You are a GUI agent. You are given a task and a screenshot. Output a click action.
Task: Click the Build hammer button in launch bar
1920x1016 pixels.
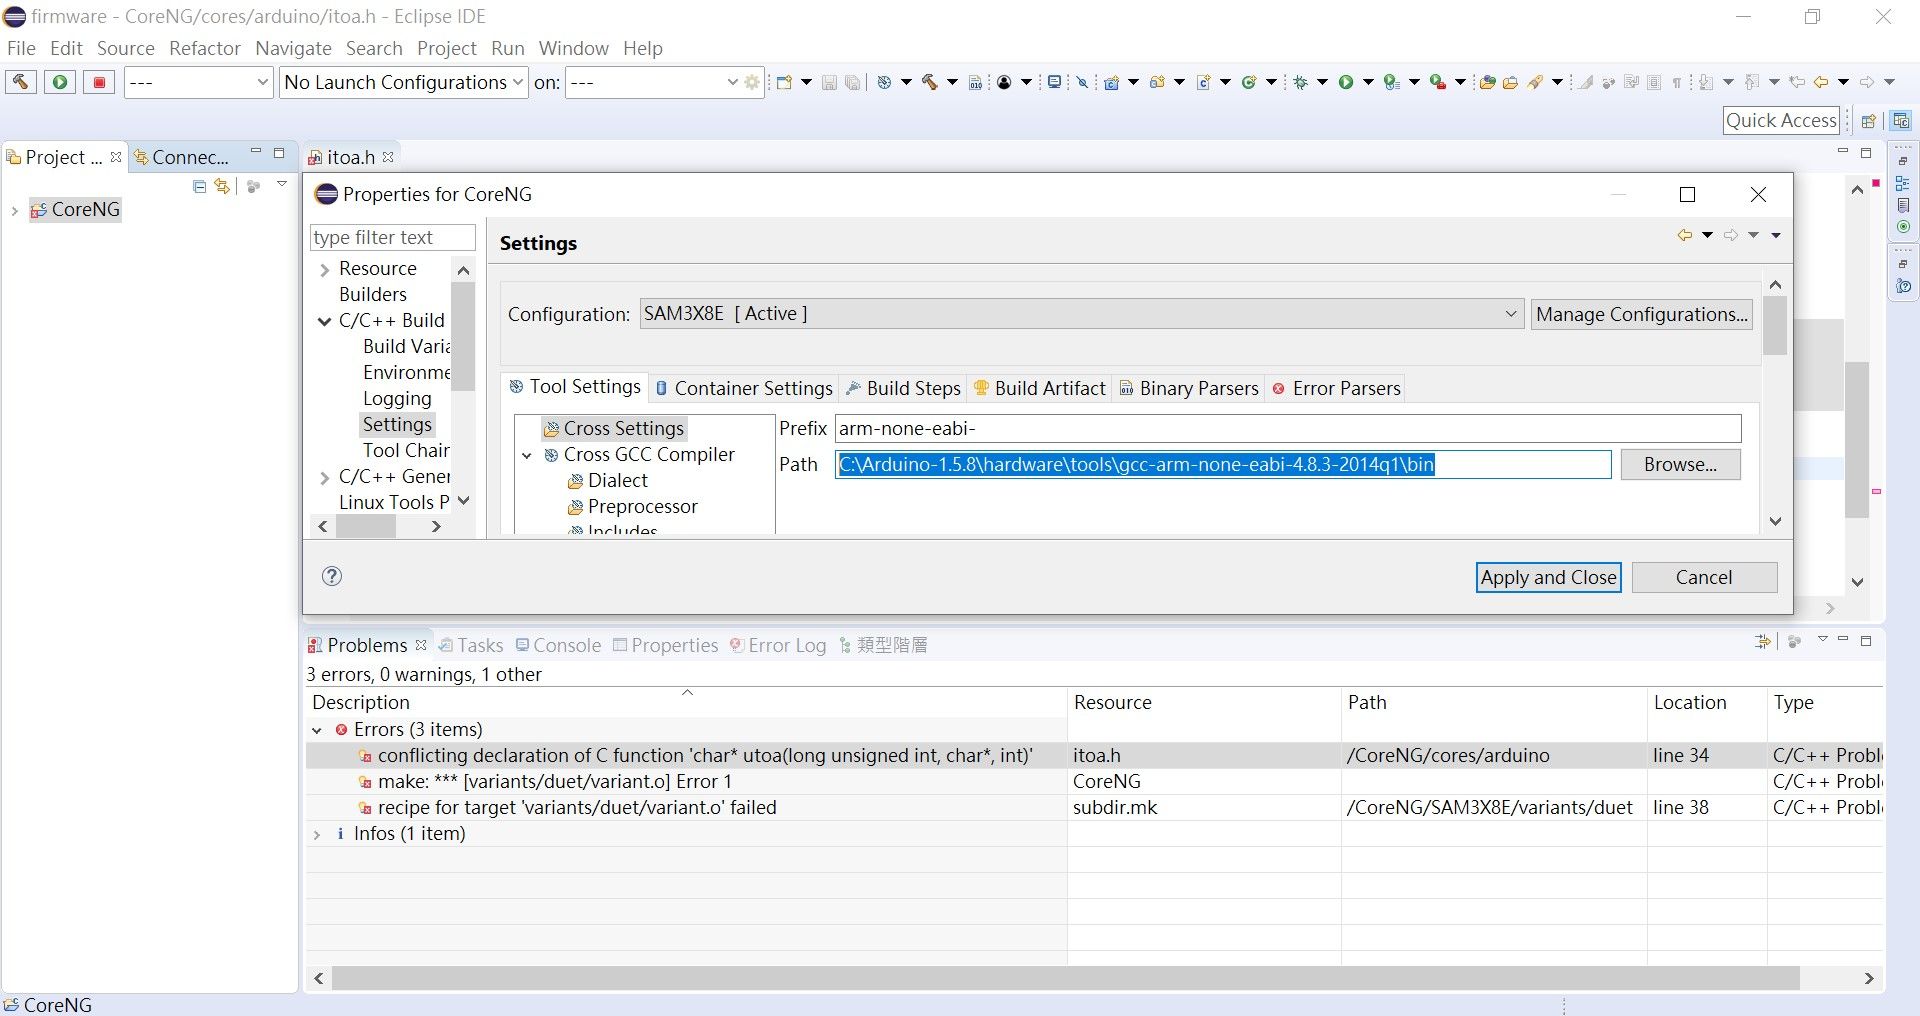click(20, 82)
